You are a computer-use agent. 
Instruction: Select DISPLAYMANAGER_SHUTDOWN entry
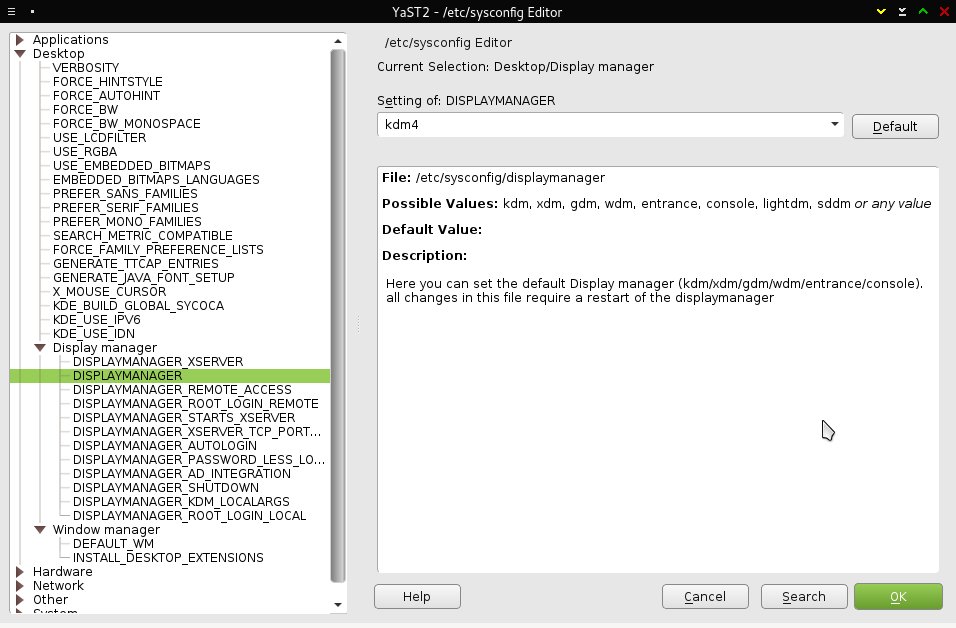click(x=166, y=488)
